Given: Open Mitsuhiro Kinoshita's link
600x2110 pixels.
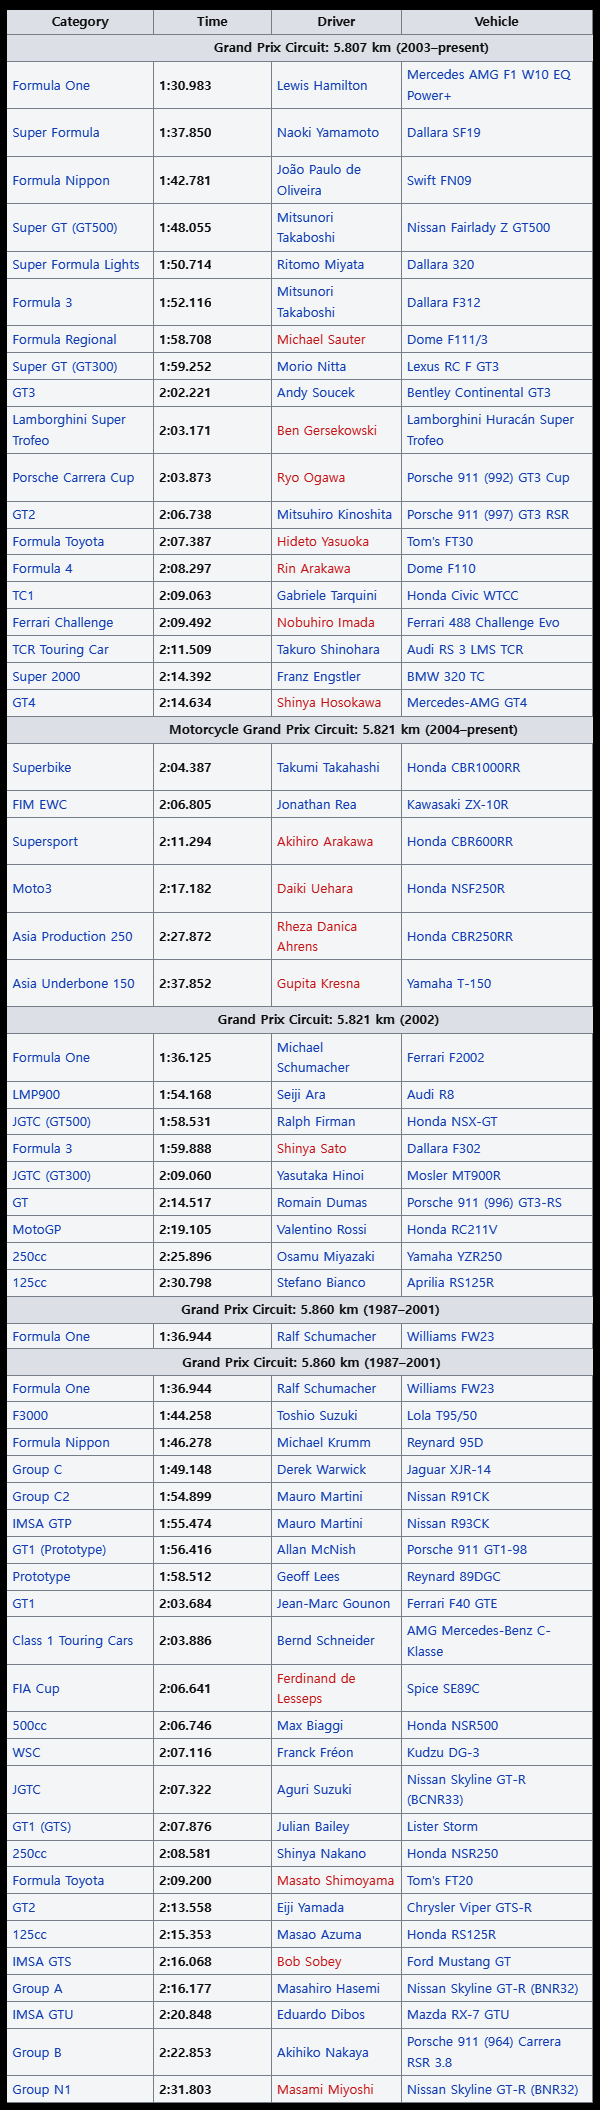Looking at the screenshot, I should 334,515.
